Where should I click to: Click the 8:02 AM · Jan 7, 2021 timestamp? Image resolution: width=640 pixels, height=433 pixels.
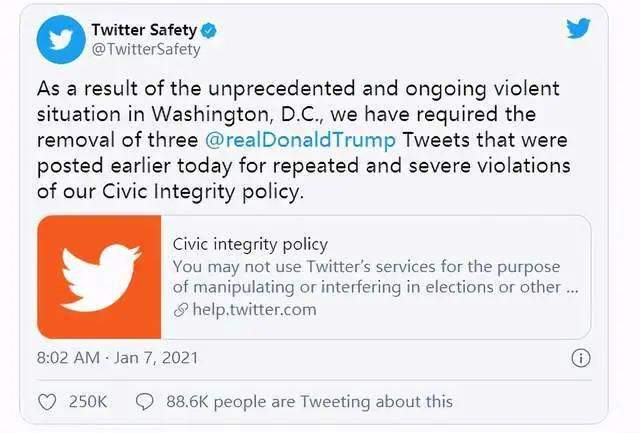116,357
